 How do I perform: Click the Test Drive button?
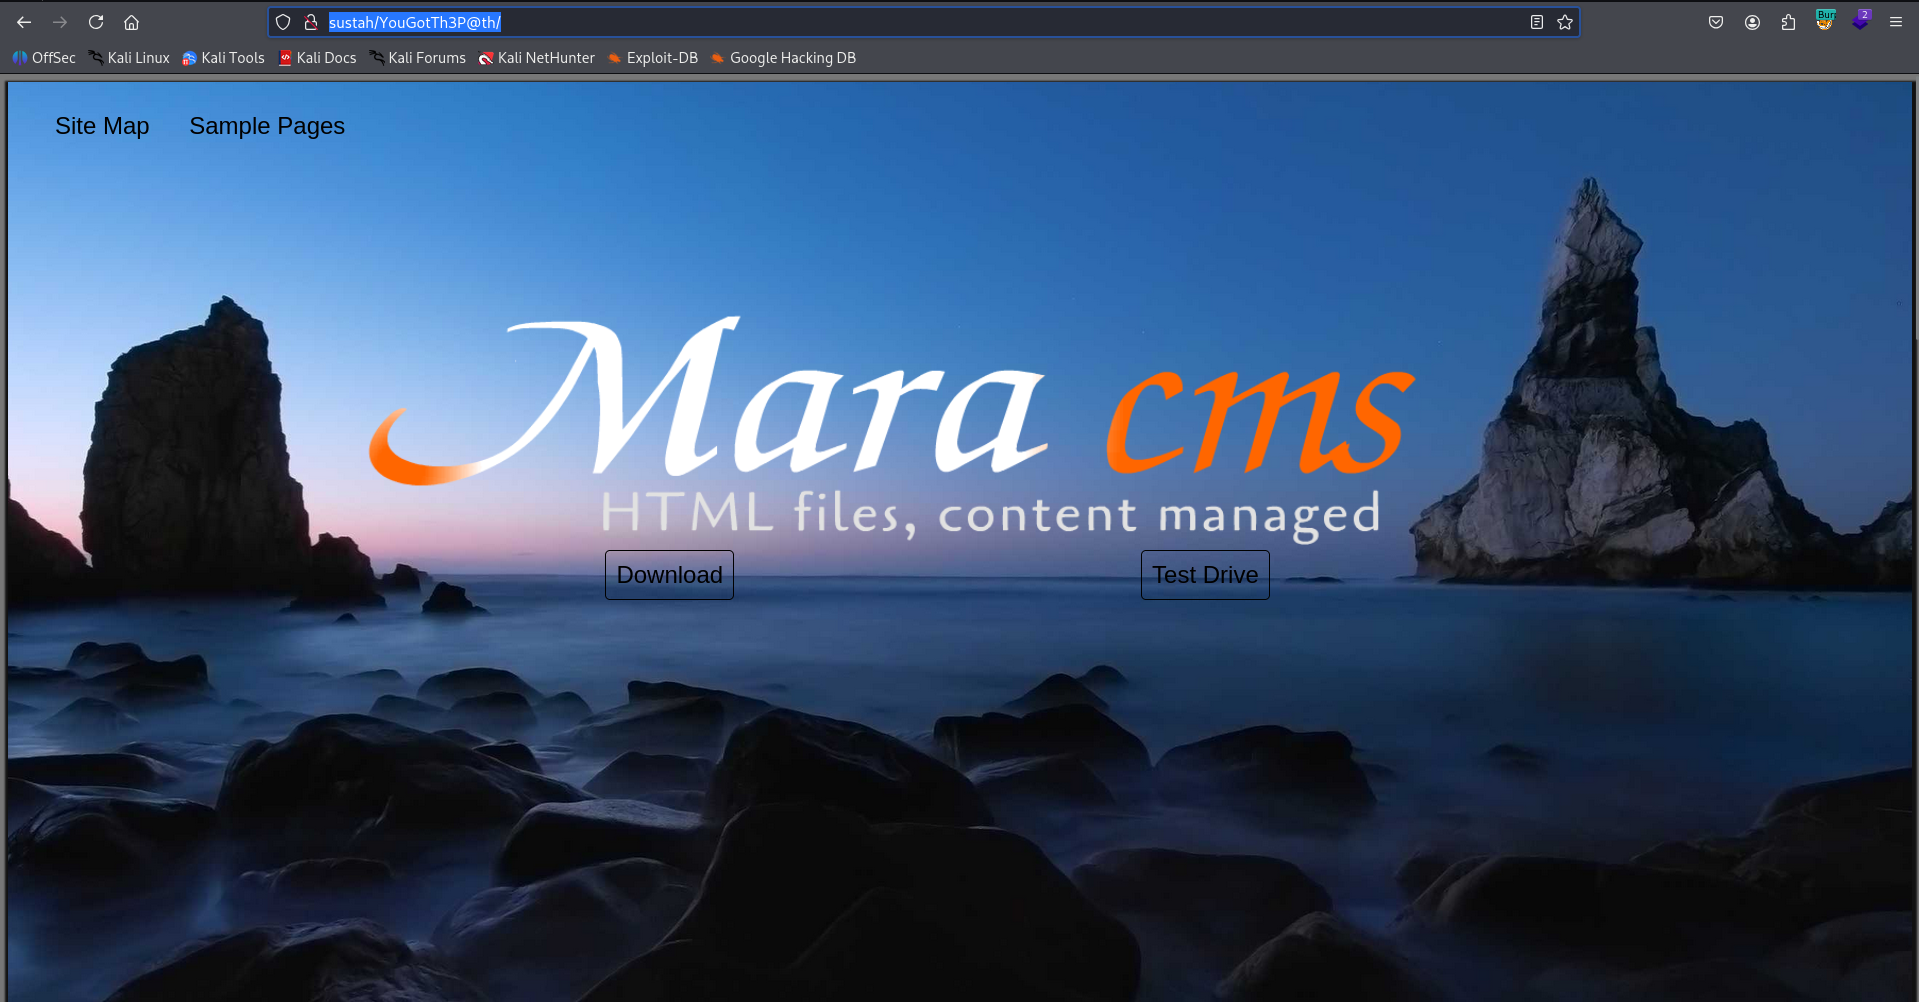(x=1204, y=574)
